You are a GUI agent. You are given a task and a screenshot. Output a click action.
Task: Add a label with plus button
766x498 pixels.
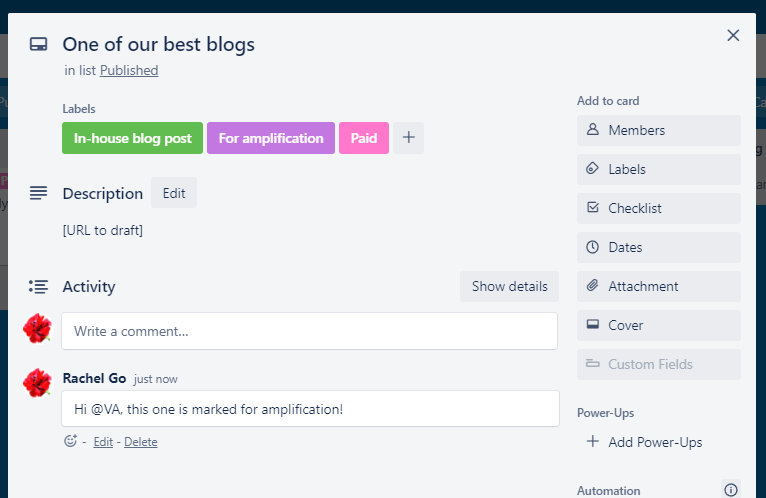[408, 138]
